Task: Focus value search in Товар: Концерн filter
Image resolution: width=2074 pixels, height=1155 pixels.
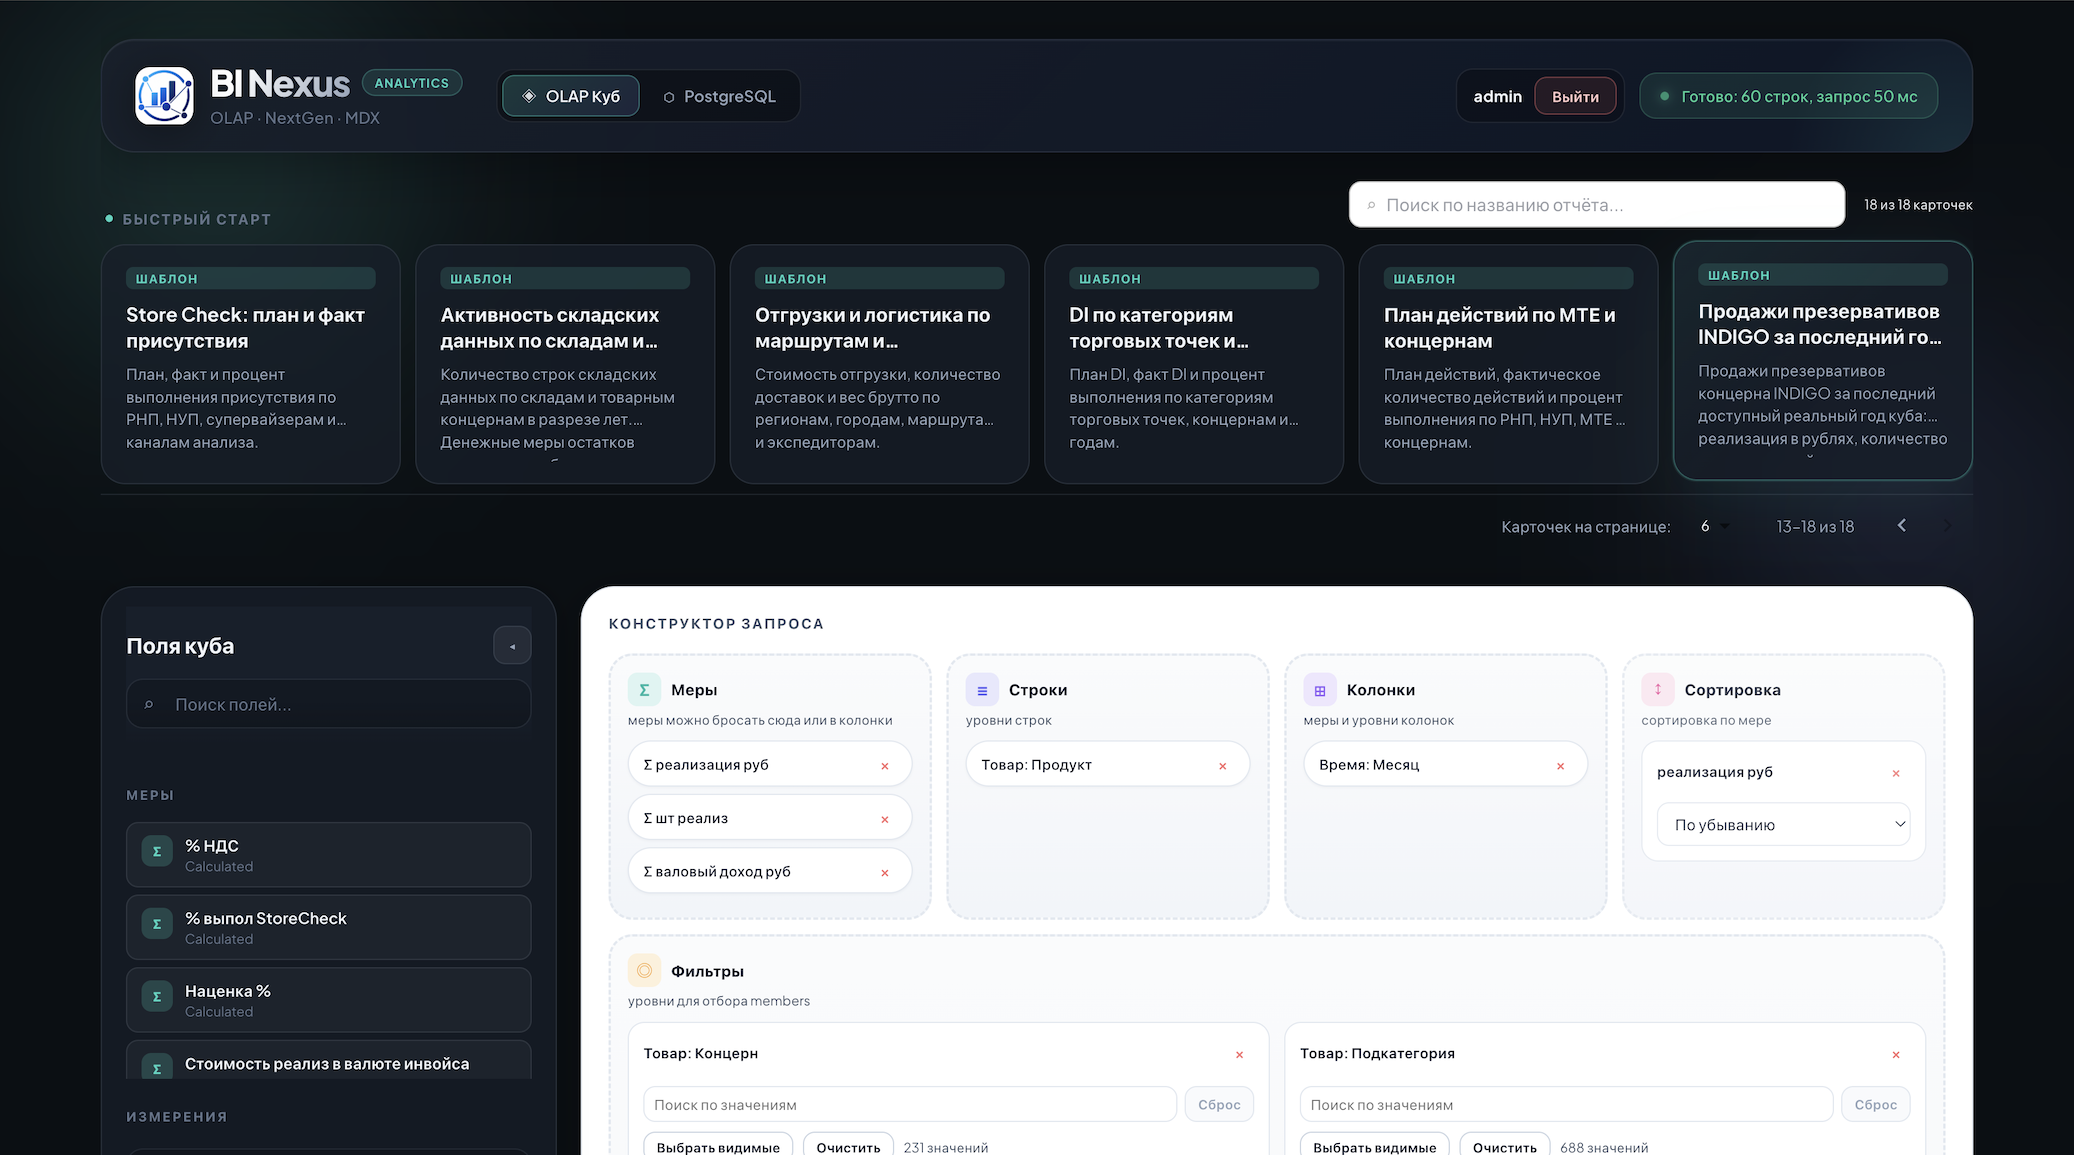Action: [x=910, y=1104]
